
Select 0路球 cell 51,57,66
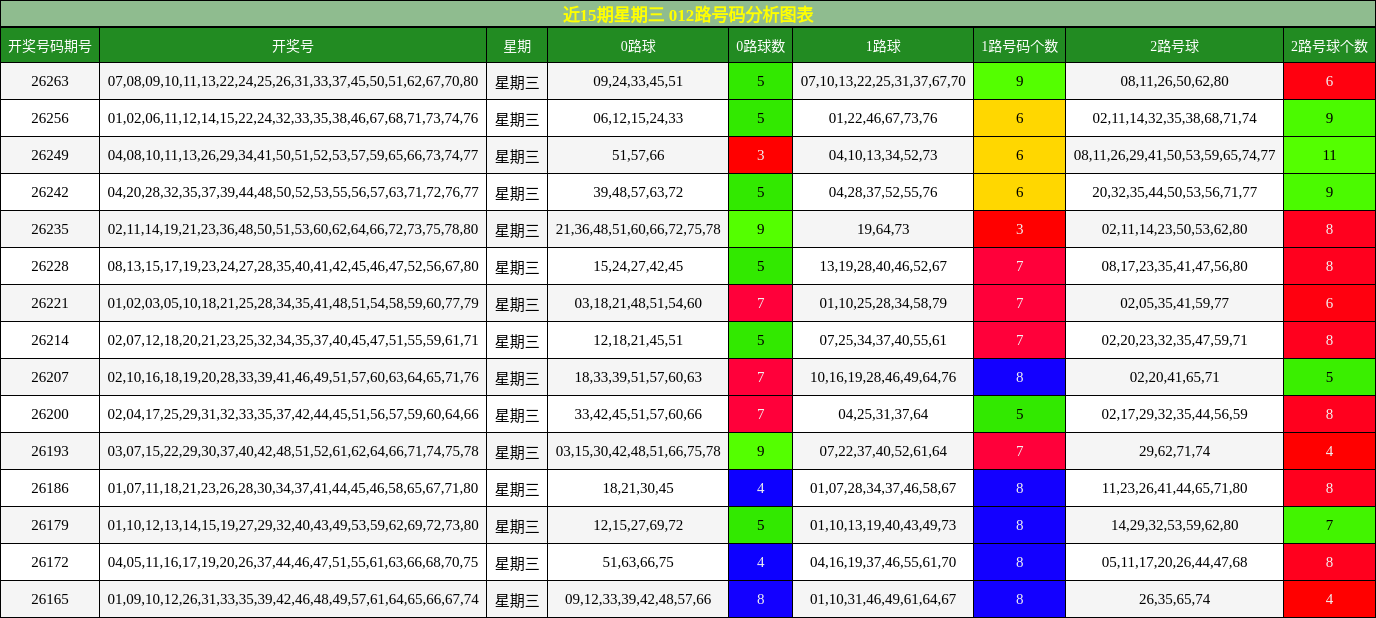(638, 155)
